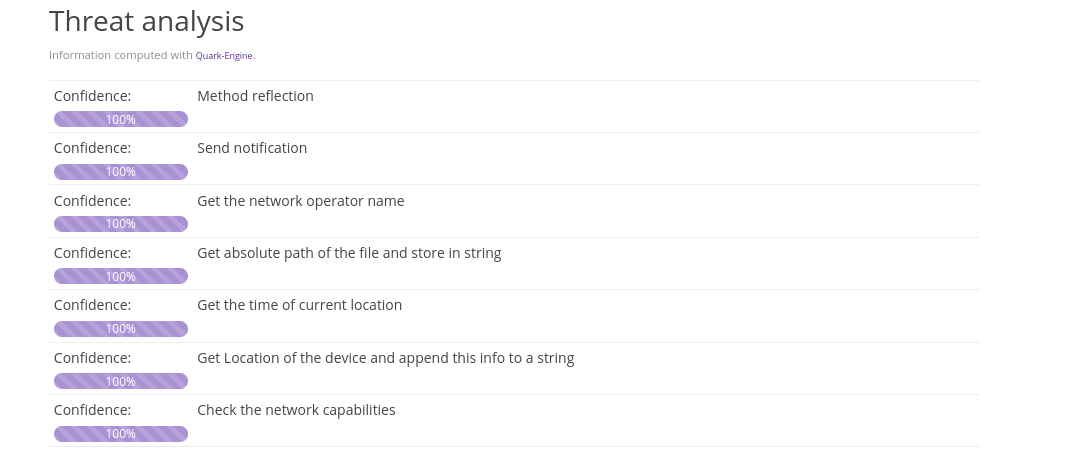Viewport: 1076px width, 449px height.
Task: Click the device Location confidence bar
Action: pyautogui.click(x=121, y=381)
